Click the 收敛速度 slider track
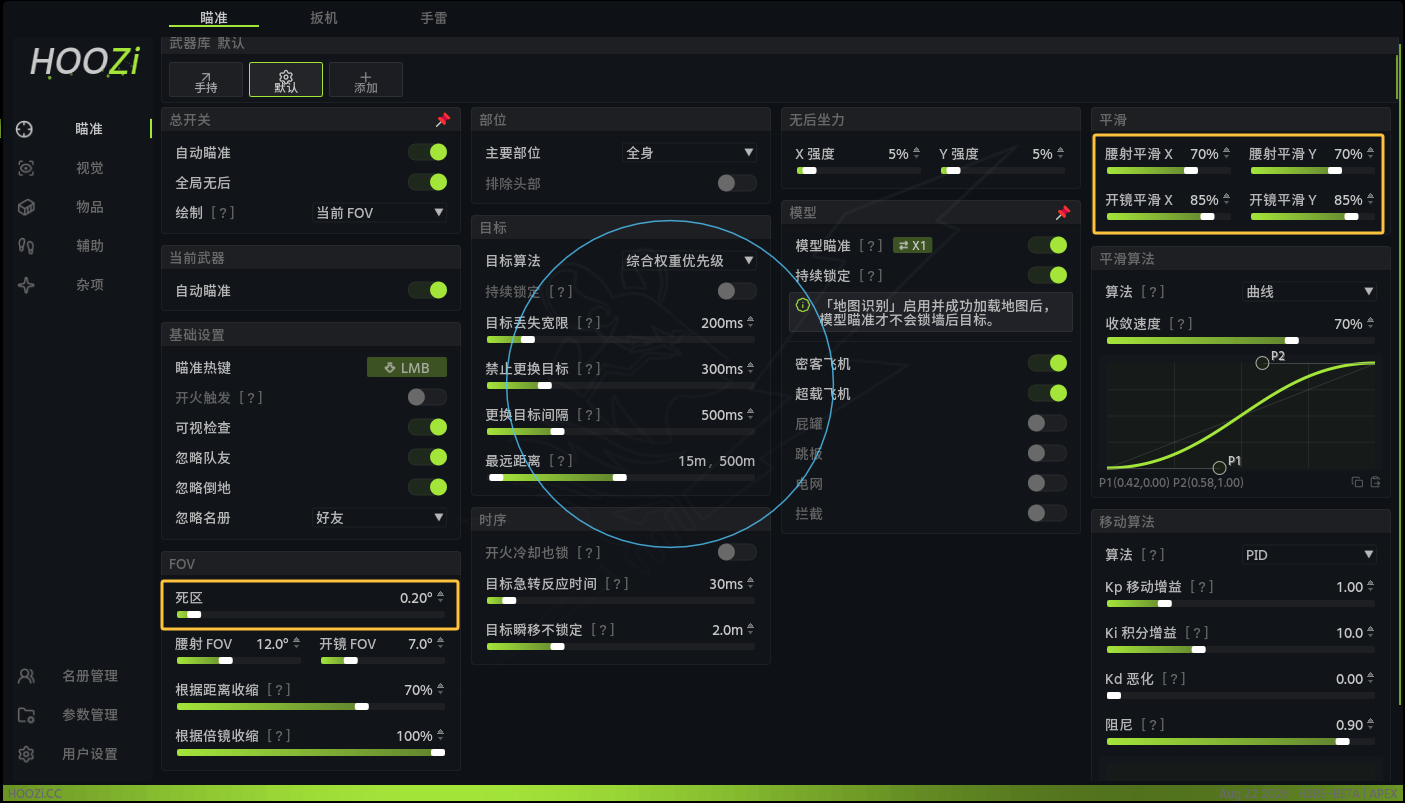The width and height of the screenshot is (1405, 803). [1240, 340]
